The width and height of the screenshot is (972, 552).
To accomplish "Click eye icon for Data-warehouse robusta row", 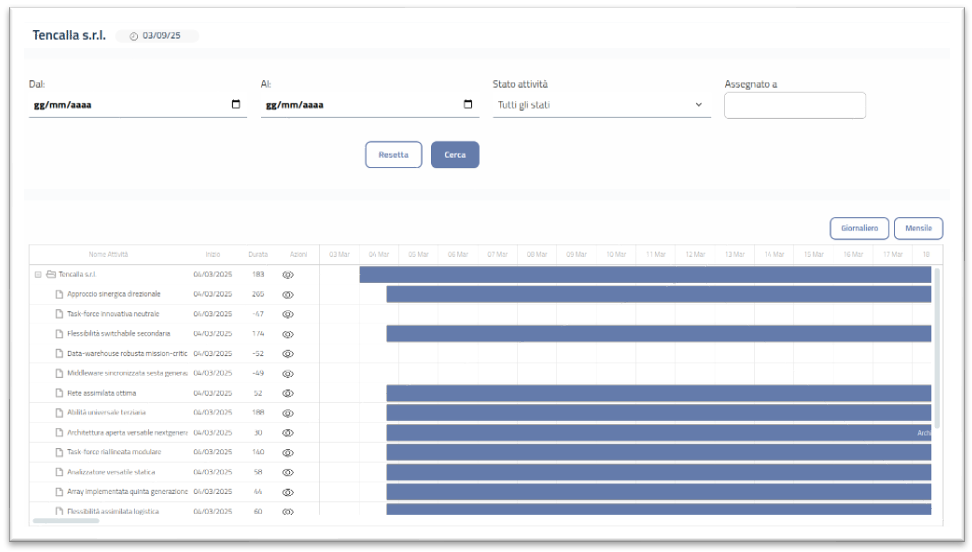I will [x=288, y=353].
